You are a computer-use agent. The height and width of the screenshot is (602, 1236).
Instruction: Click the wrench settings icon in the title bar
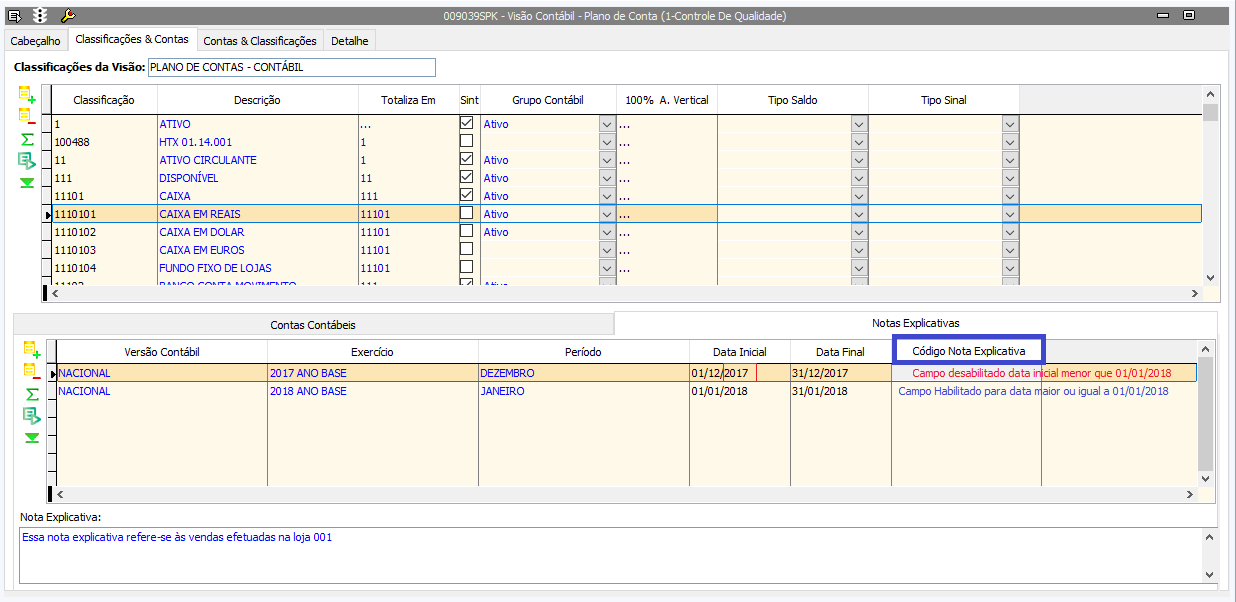coord(68,15)
